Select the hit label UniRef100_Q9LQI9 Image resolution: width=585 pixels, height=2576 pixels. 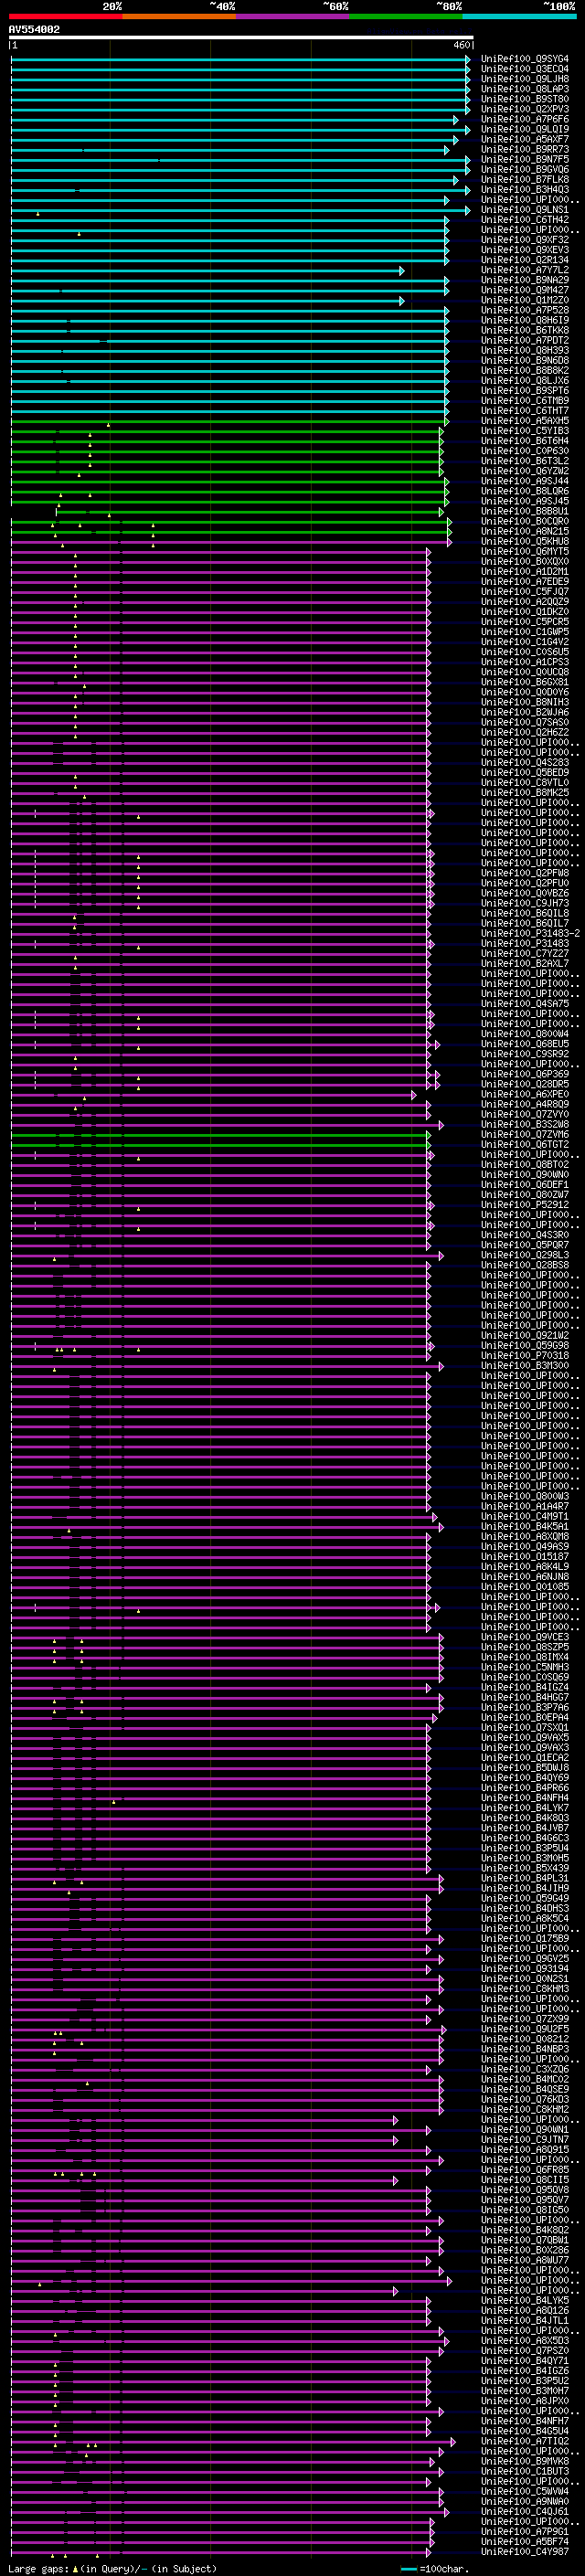pos(525,129)
